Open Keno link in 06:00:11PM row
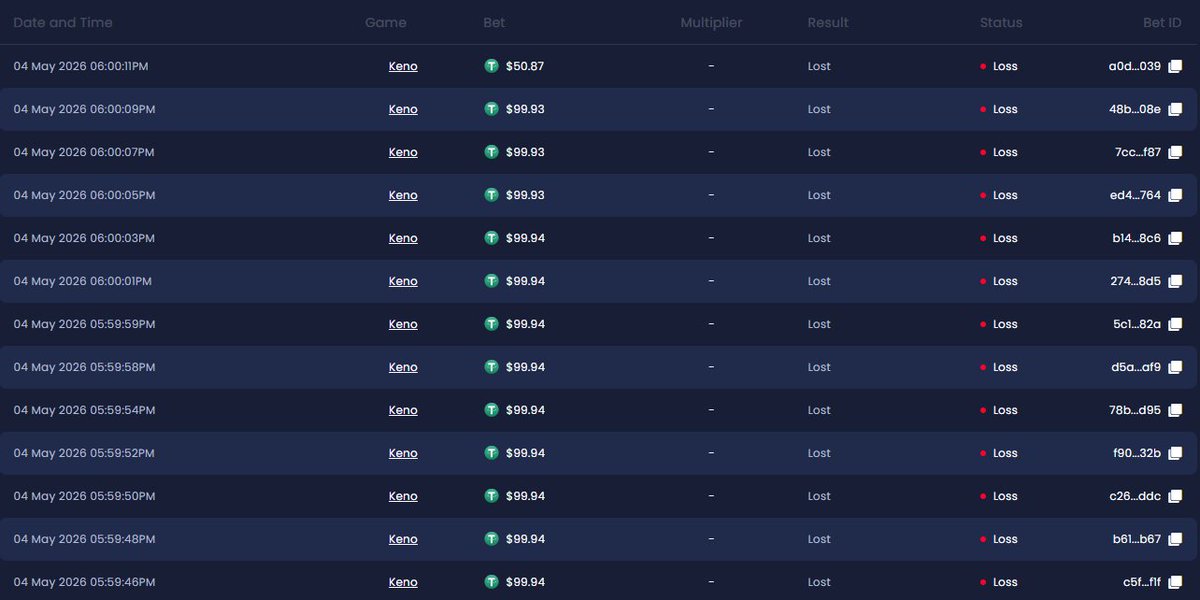The width and height of the screenshot is (1200, 600). pos(403,66)
